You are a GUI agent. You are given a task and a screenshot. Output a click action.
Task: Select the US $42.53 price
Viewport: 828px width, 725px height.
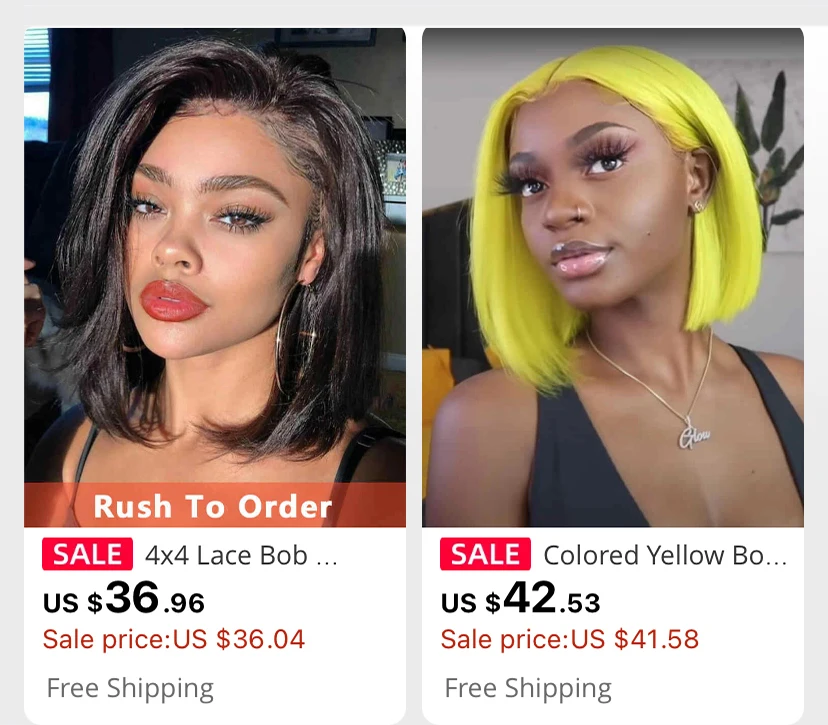(x=521, y=598)
